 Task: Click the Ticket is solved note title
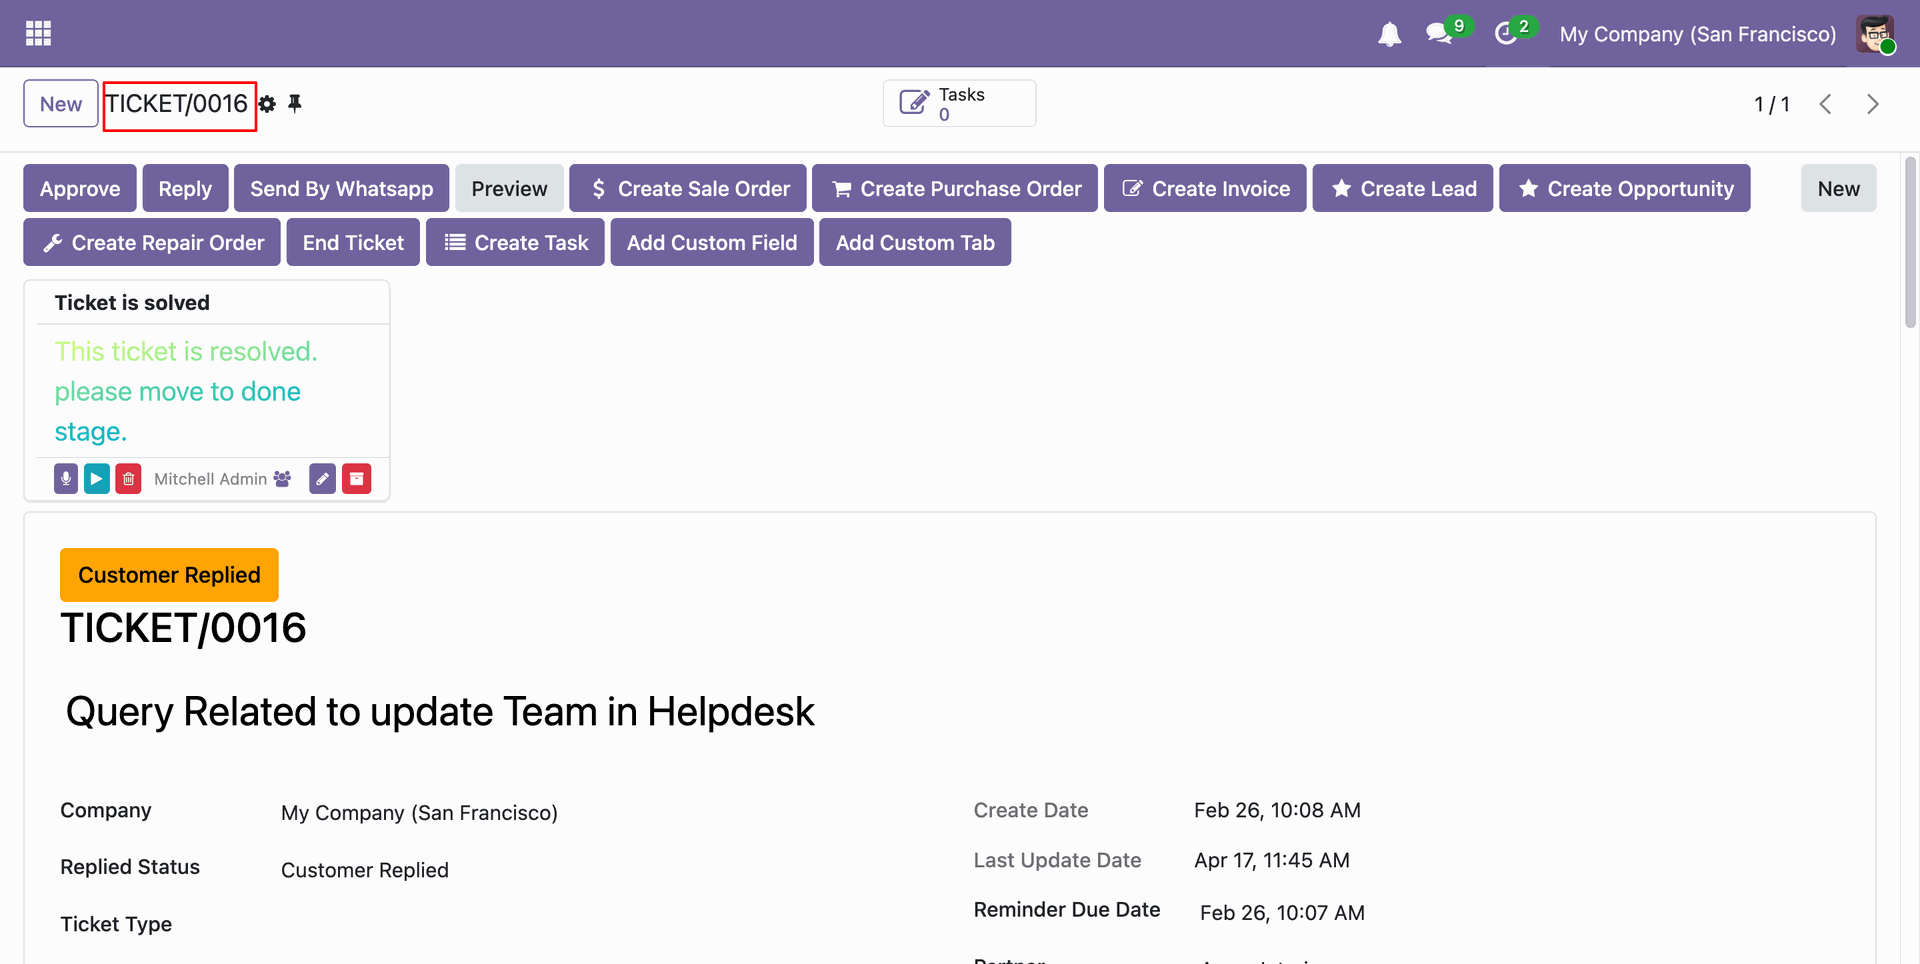[x=132, y=303]
